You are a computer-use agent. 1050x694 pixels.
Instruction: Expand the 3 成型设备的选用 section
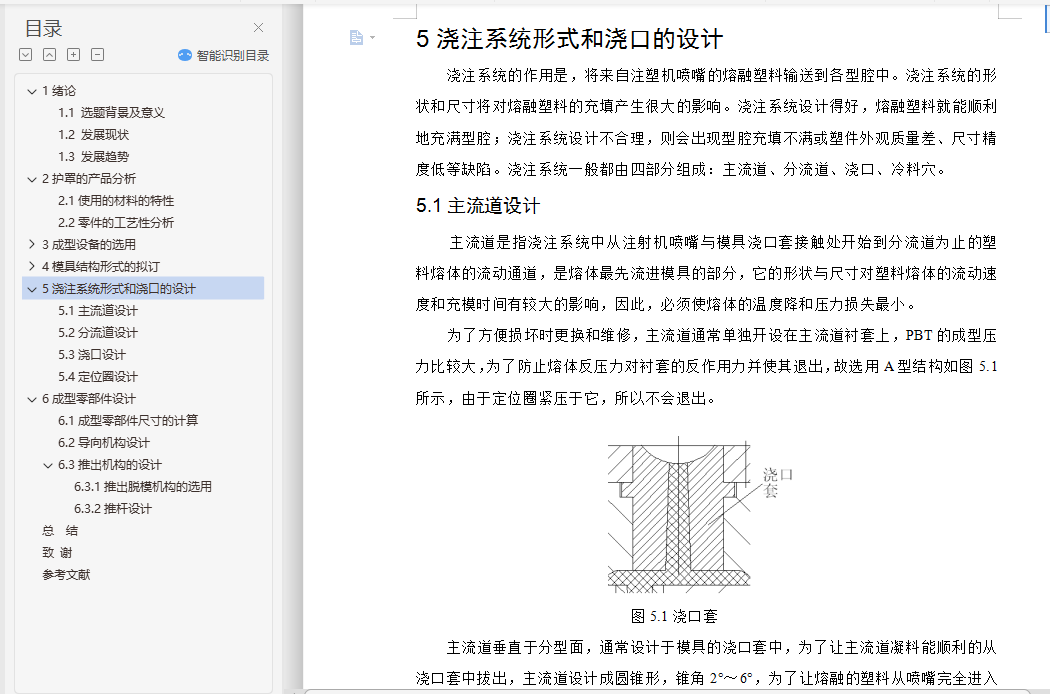31,245
